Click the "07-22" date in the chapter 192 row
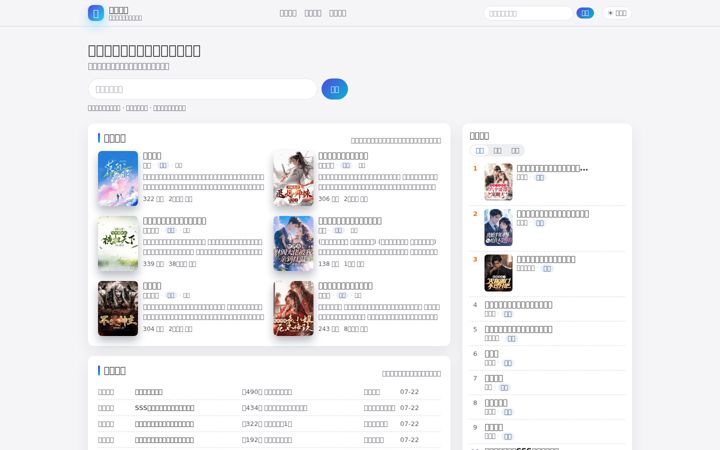Viewport: 720px width, 450px height. [409, 440]
